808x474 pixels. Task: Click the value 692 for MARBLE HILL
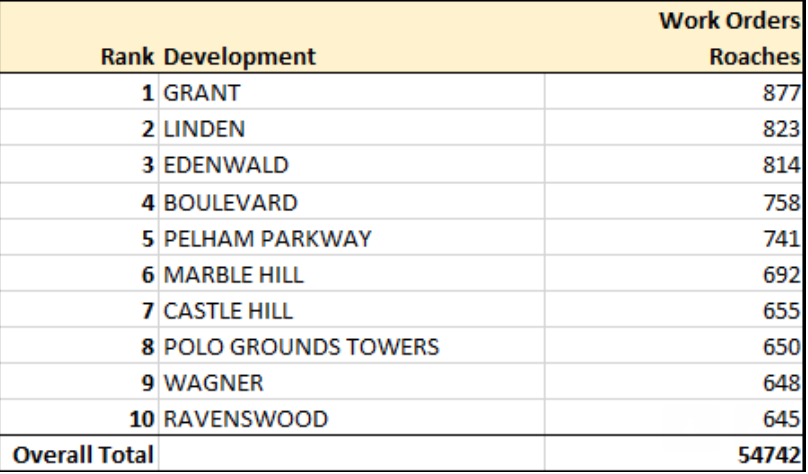pyautogui.click(x=781, y=274)
